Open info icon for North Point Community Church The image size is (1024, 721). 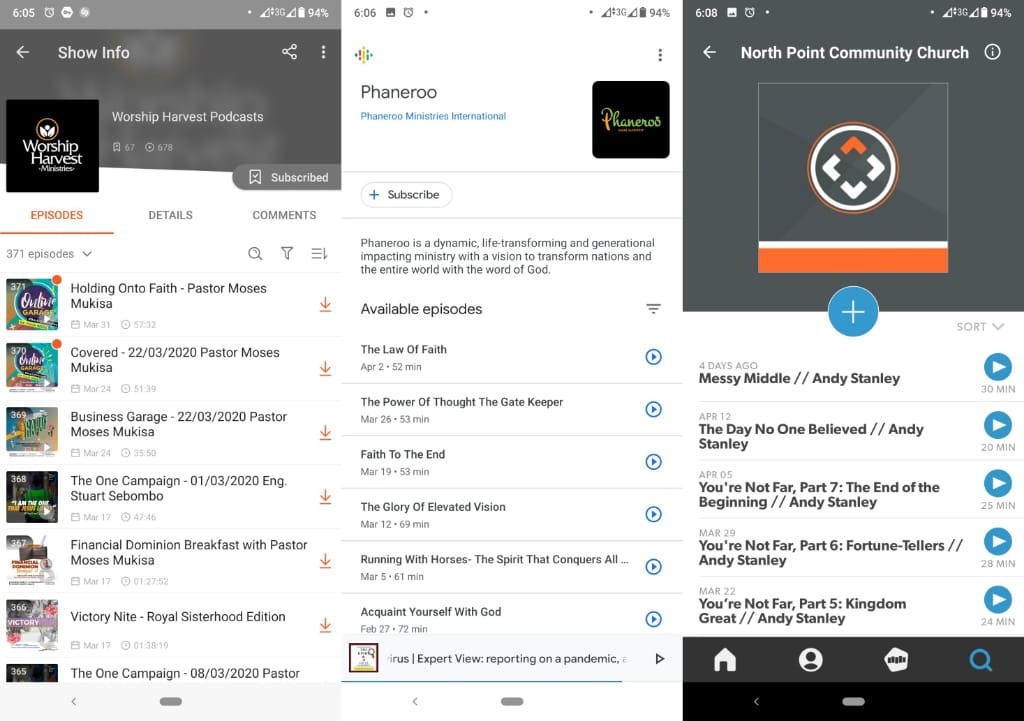(993, 52)
